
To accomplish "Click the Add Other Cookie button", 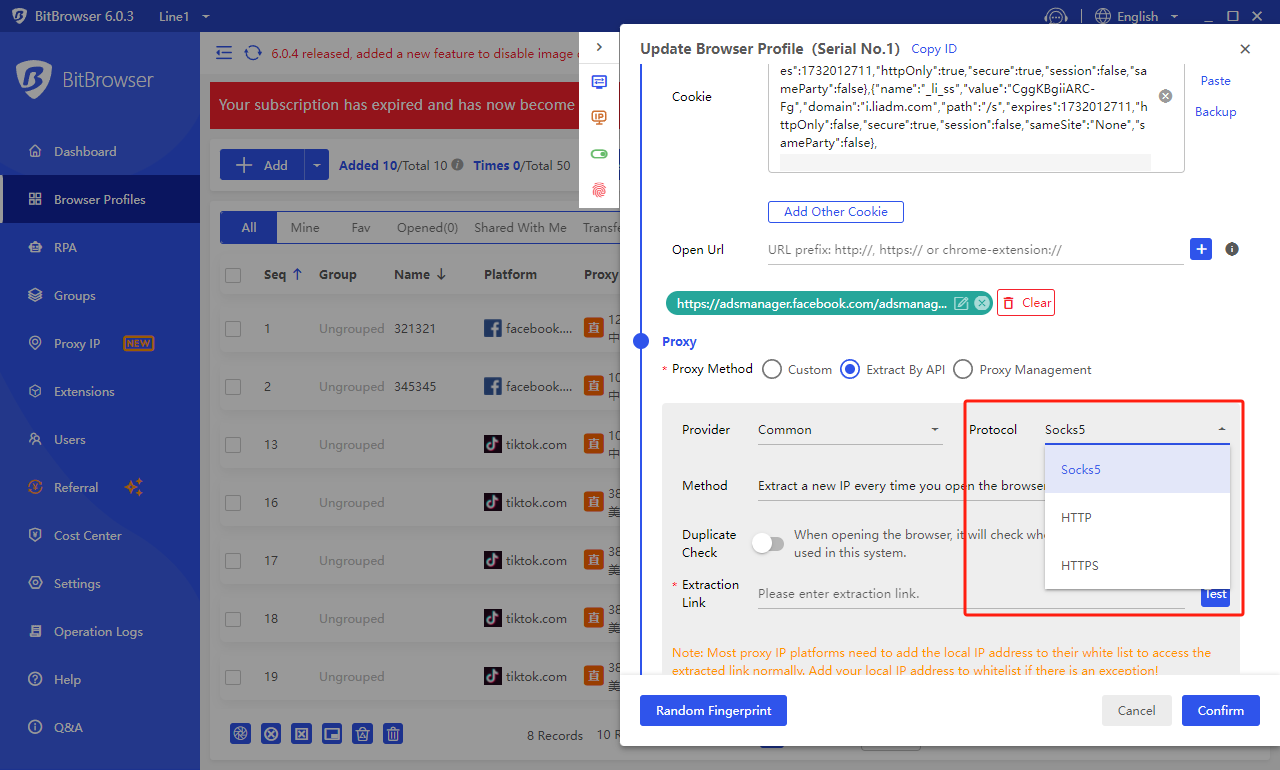I will click(x=836, y=212).
